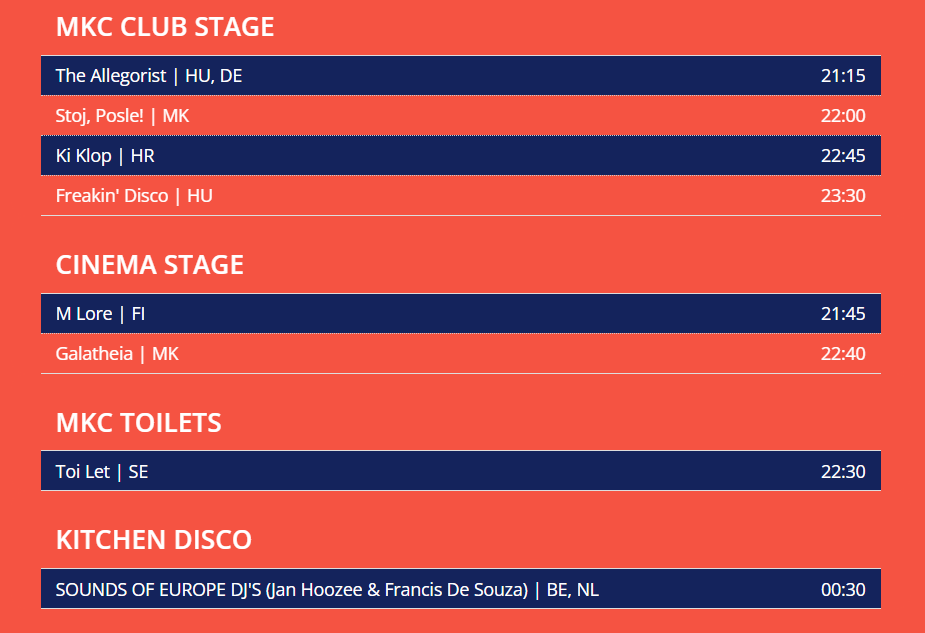Open Freakin' Disco | HU listing
This screenshot has height=633, width=925.
click(x=461, y=196)
